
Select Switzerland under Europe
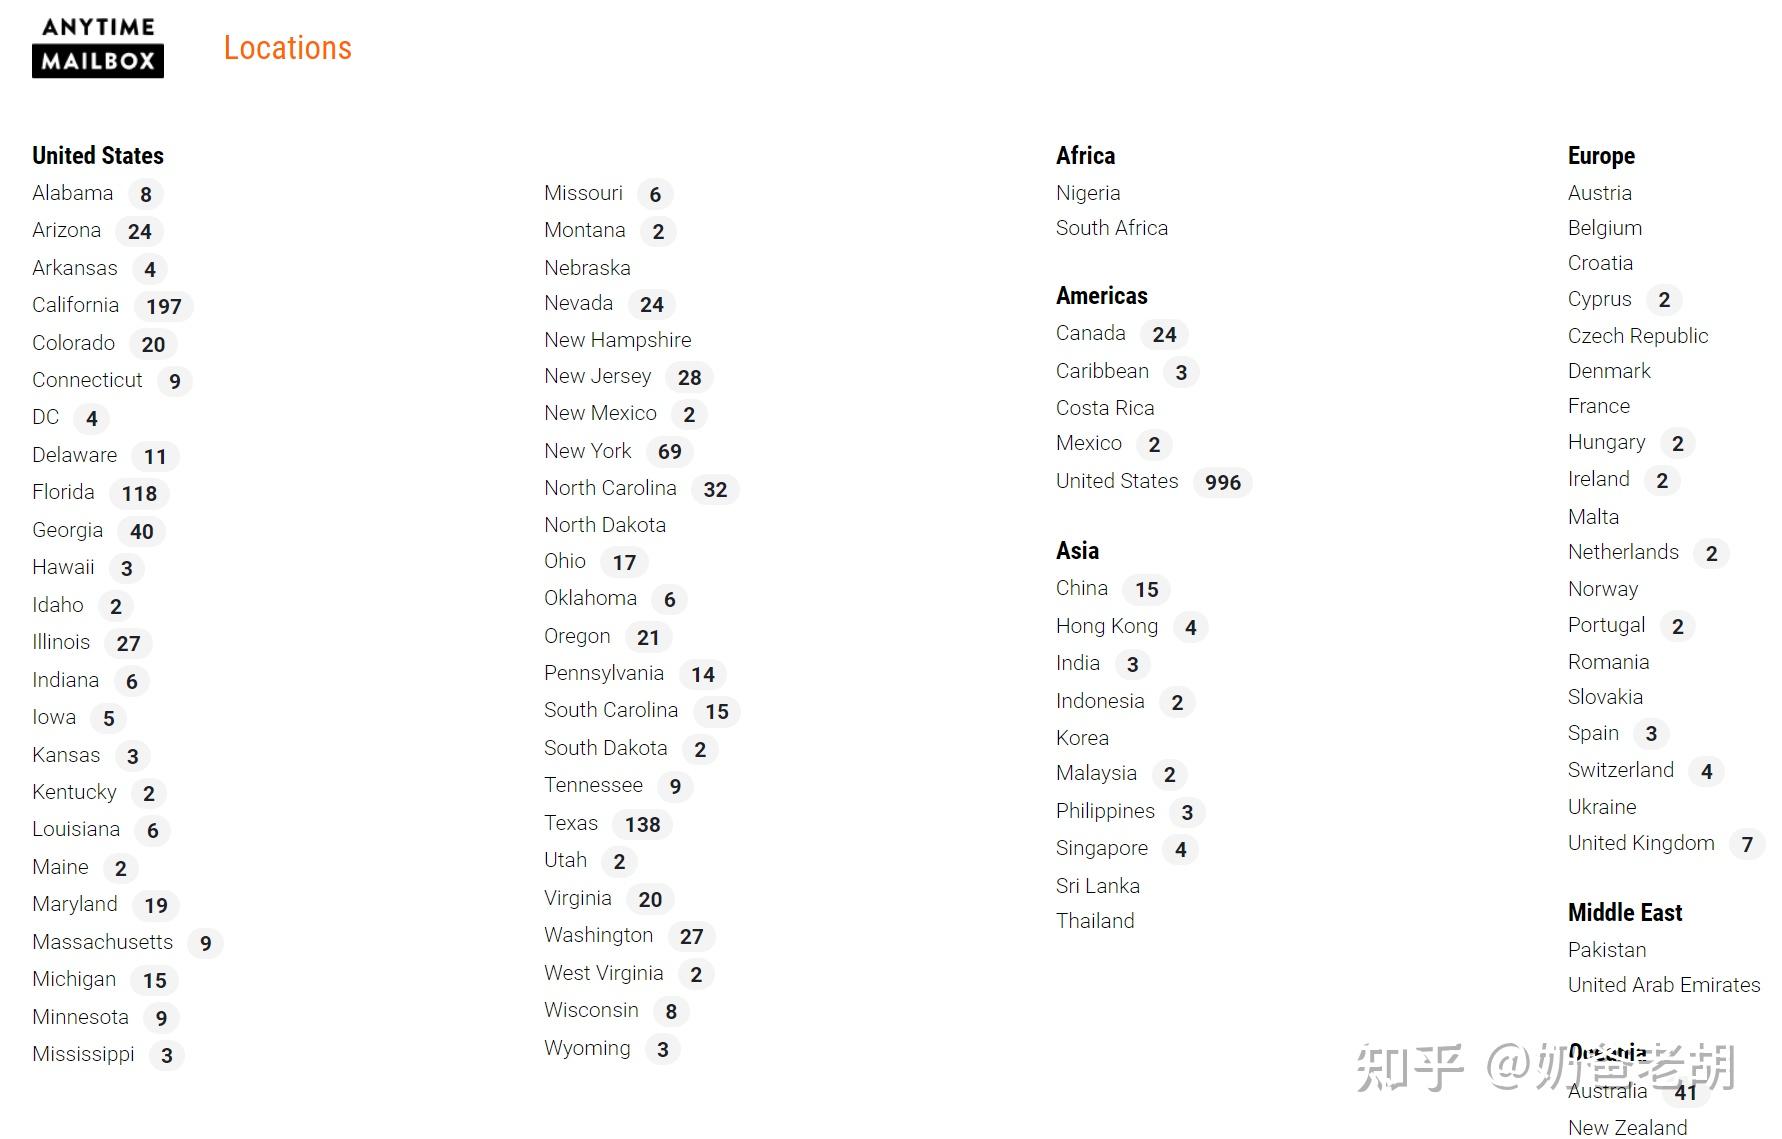tap(1645, 770)
